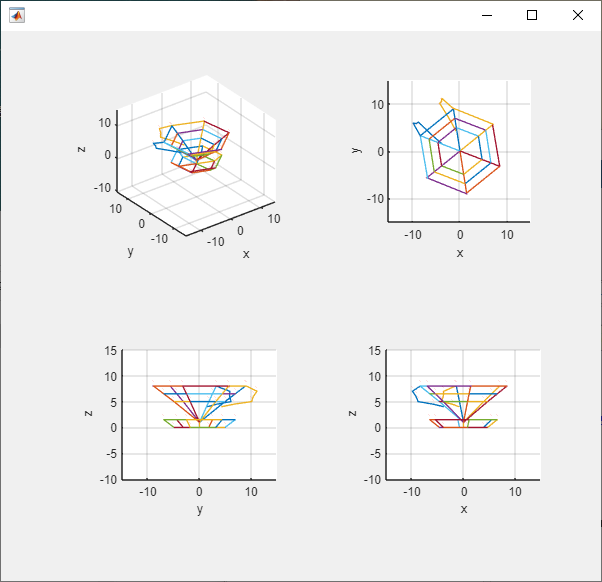Click the x label beneath the z-versus-x plot
Screen dimensions: 602x582
464,509
